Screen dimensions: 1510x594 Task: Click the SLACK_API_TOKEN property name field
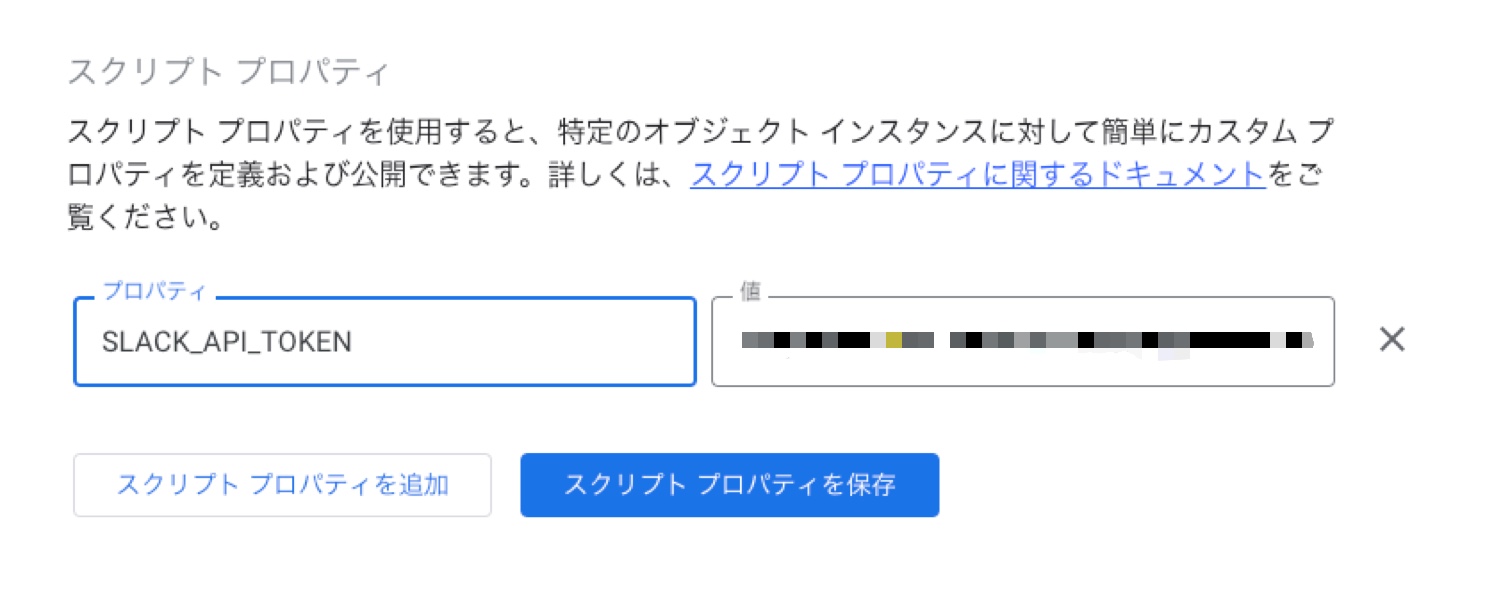tap(384, 341)
